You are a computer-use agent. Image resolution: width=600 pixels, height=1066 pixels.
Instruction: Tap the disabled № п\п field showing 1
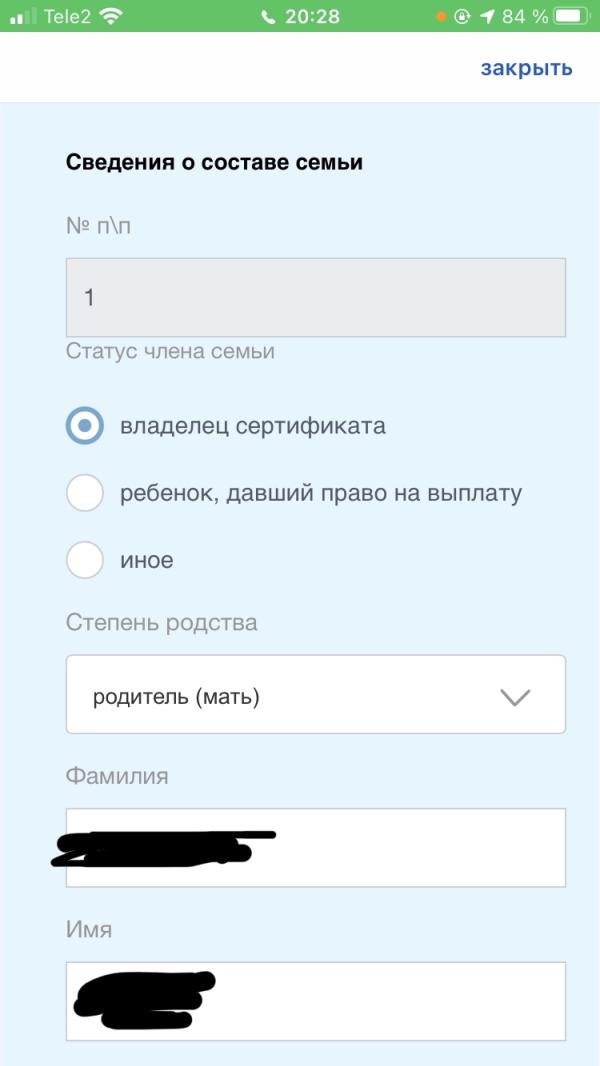pos(316,296)
